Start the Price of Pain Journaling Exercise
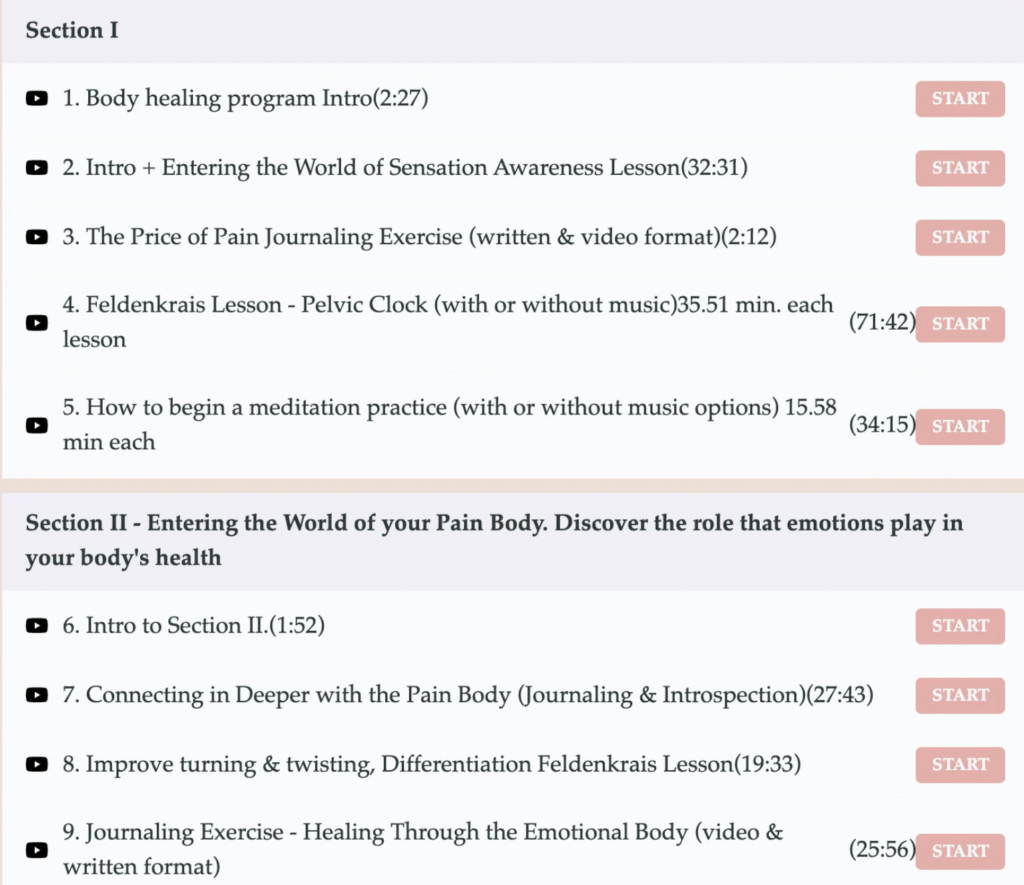The height and width of the screenshot is (885, 1024). pyautogui.click(x=960, y=237)
